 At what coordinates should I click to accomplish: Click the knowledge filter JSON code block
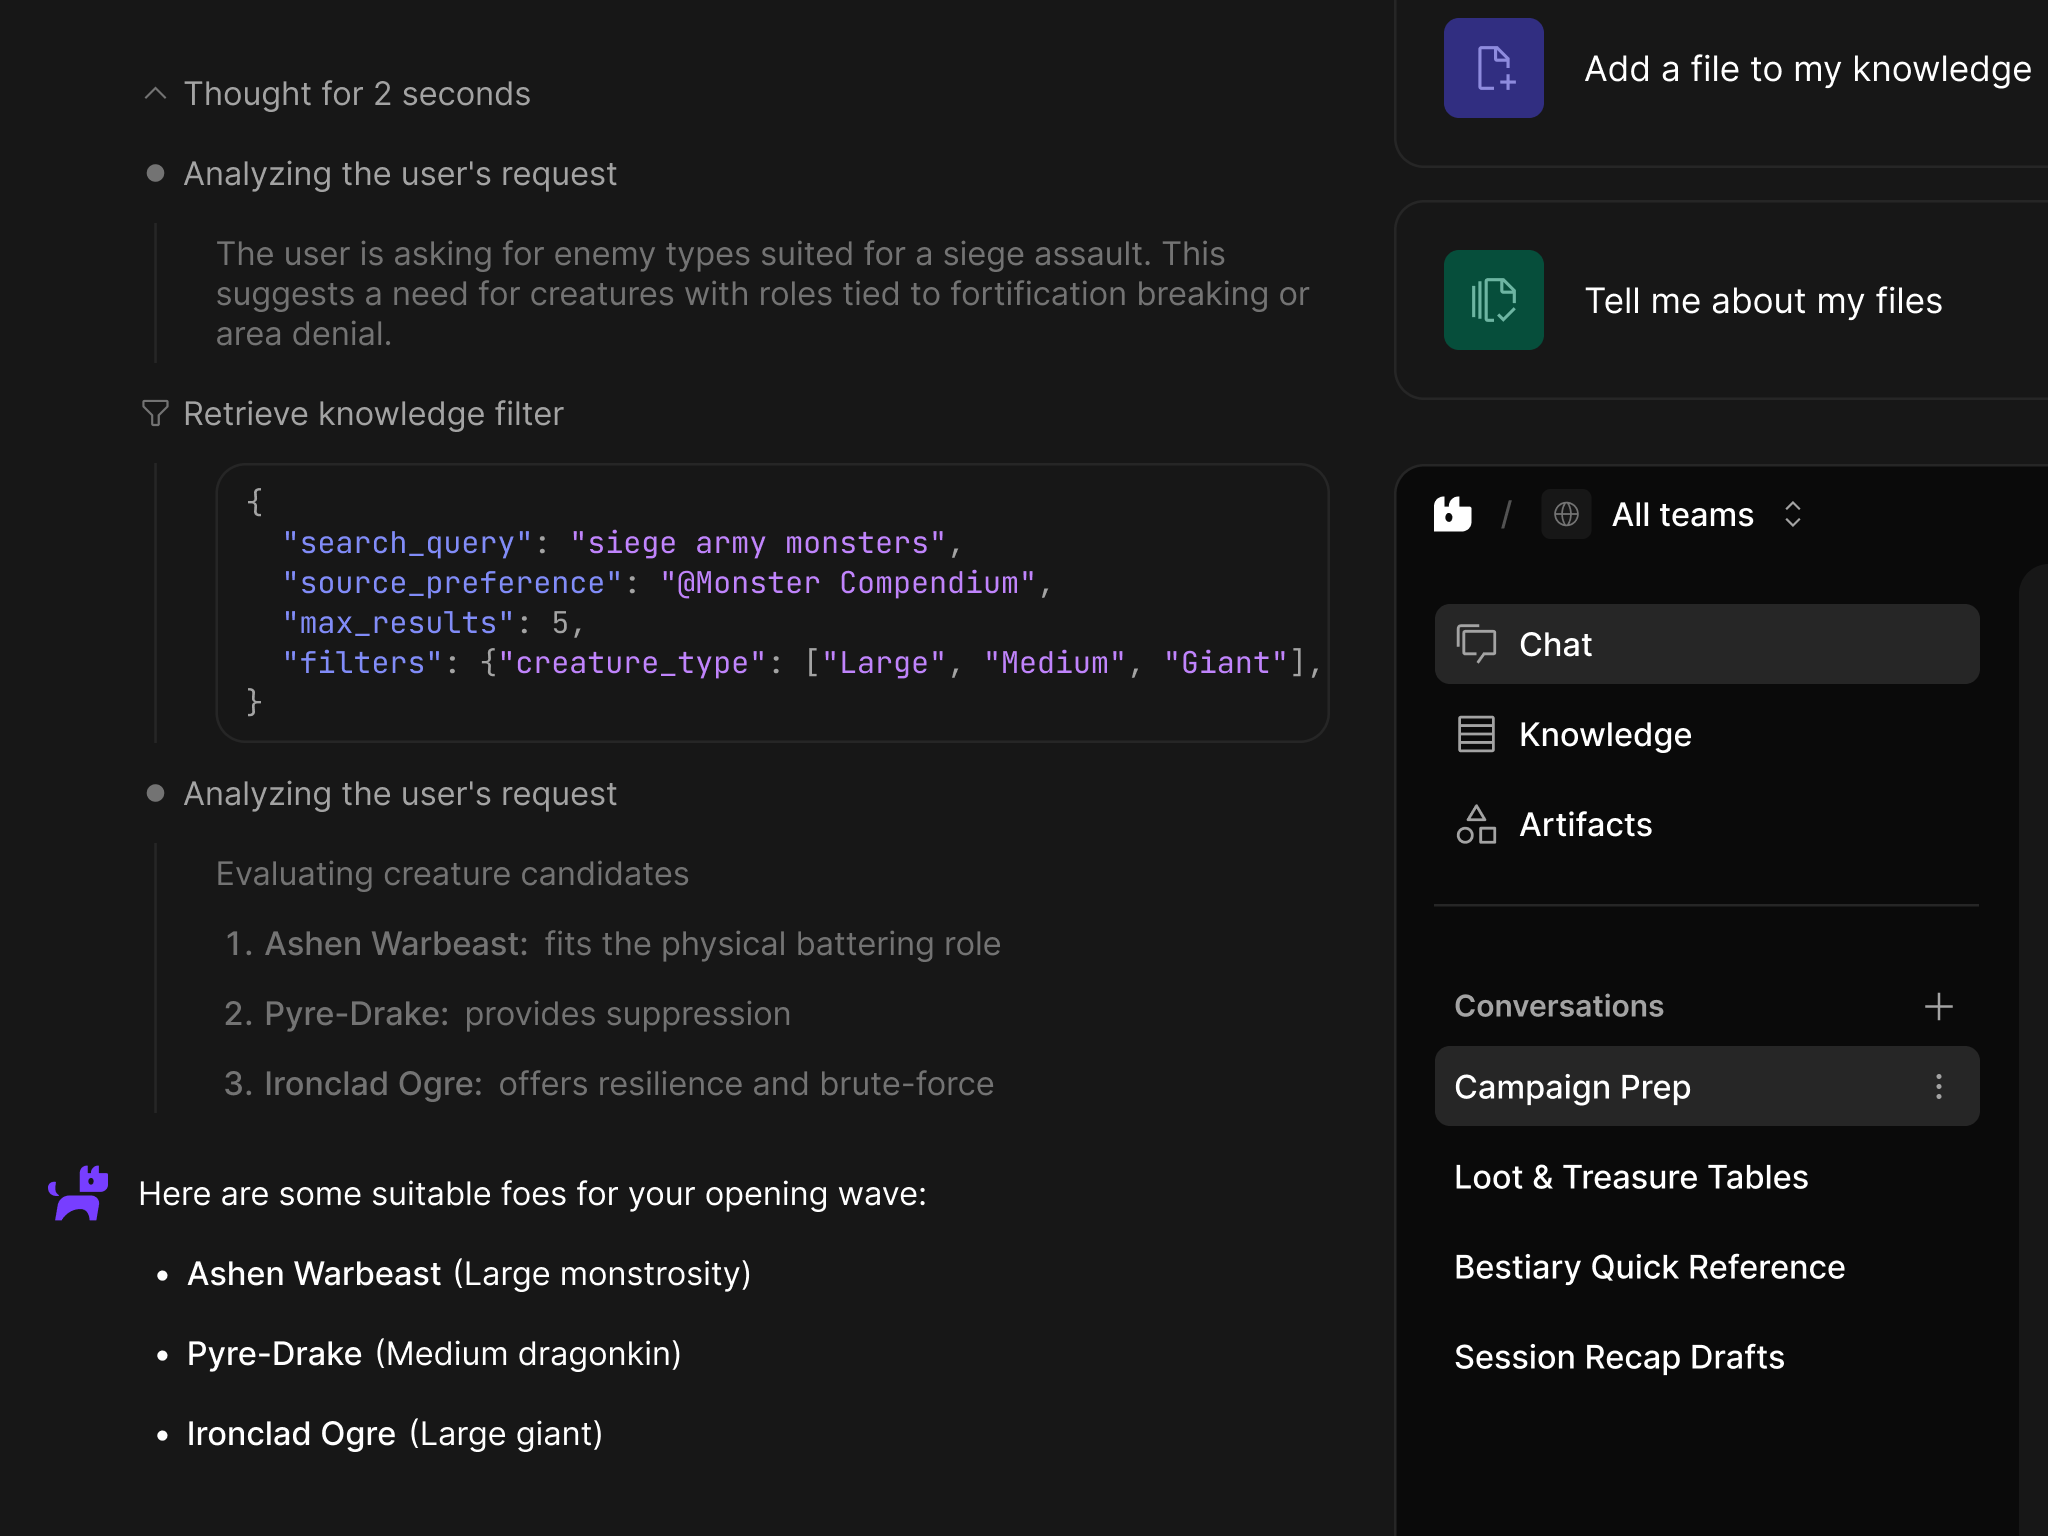[771, 603]
